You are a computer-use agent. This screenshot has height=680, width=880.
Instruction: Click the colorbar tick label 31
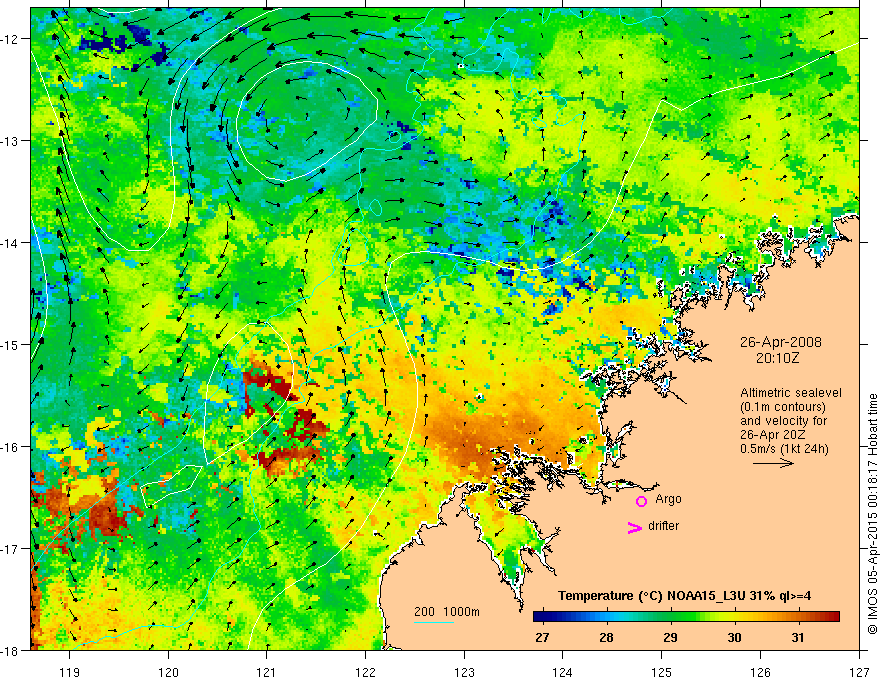pyautogui.click(x=798, y=637)
